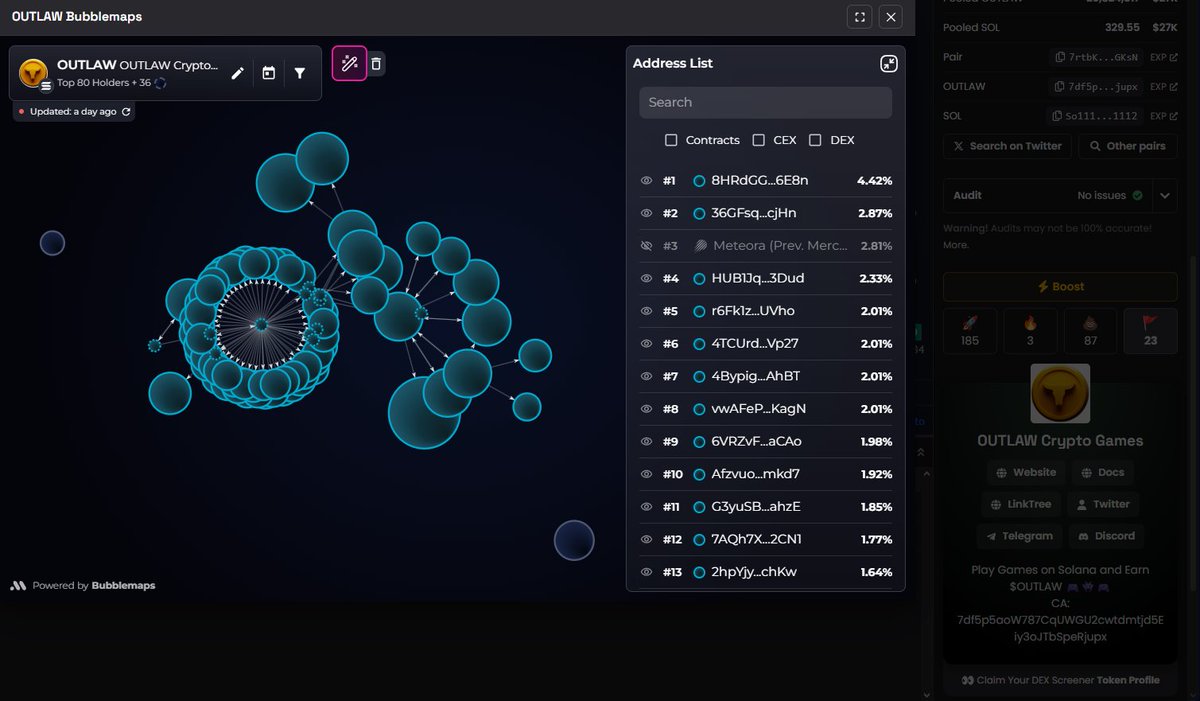Click the audit warning 'More.' link
The height and width of the screenshot is (701, 1200).
click(x=955, y=244)
